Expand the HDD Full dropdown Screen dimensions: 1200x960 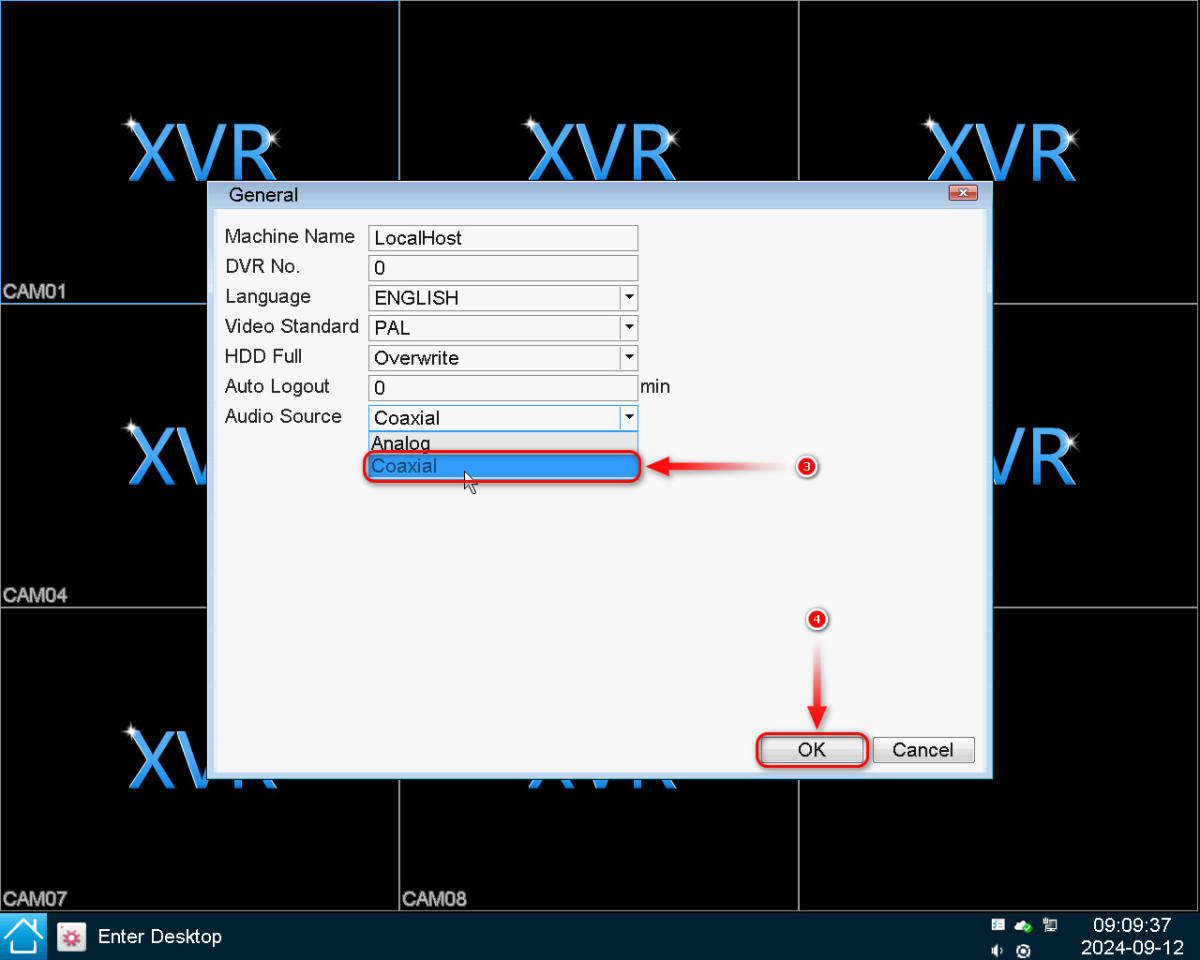(x=628, y=358)
